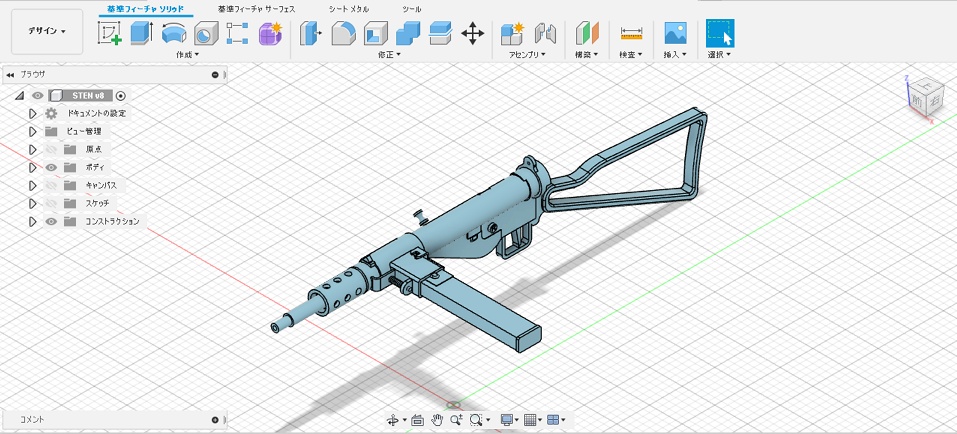Click the Measure ruler icon
957x434 pixels.
click(631, 33)
